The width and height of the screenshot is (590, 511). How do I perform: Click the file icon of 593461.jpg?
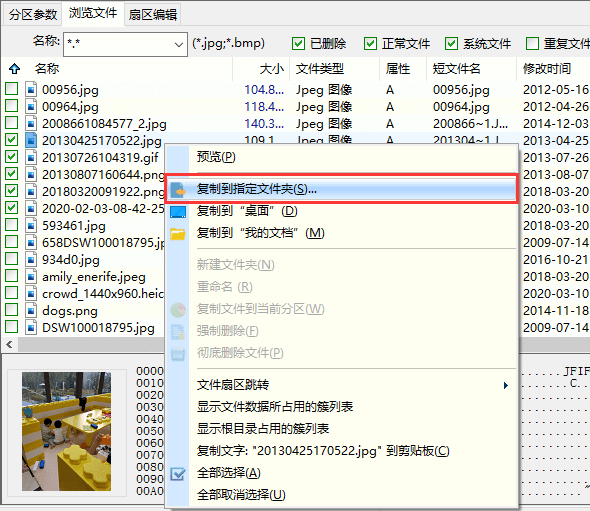(31, 225)
